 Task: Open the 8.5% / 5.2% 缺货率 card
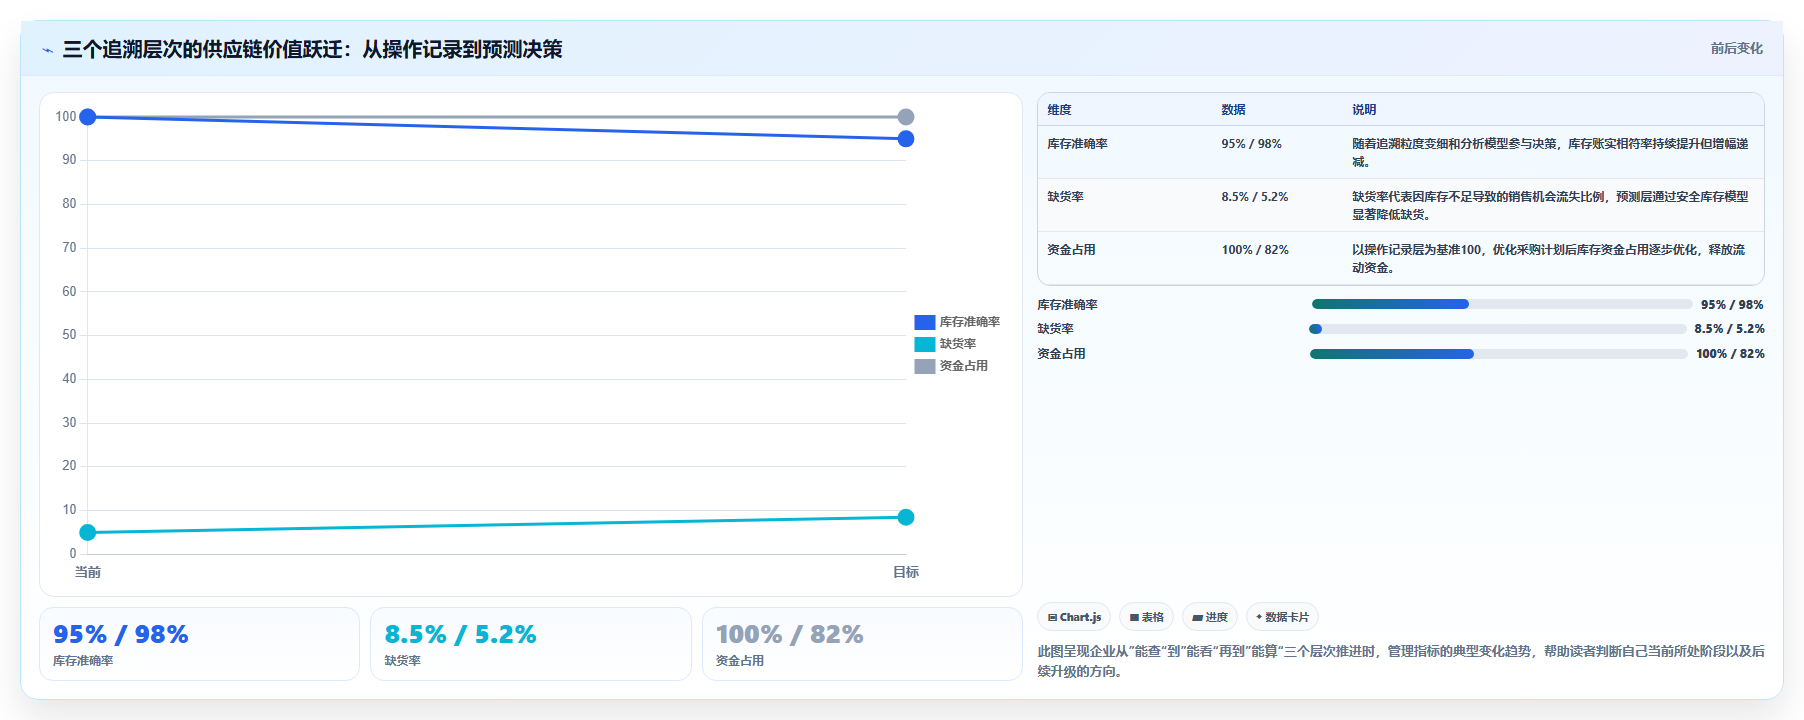coord(531,644)
